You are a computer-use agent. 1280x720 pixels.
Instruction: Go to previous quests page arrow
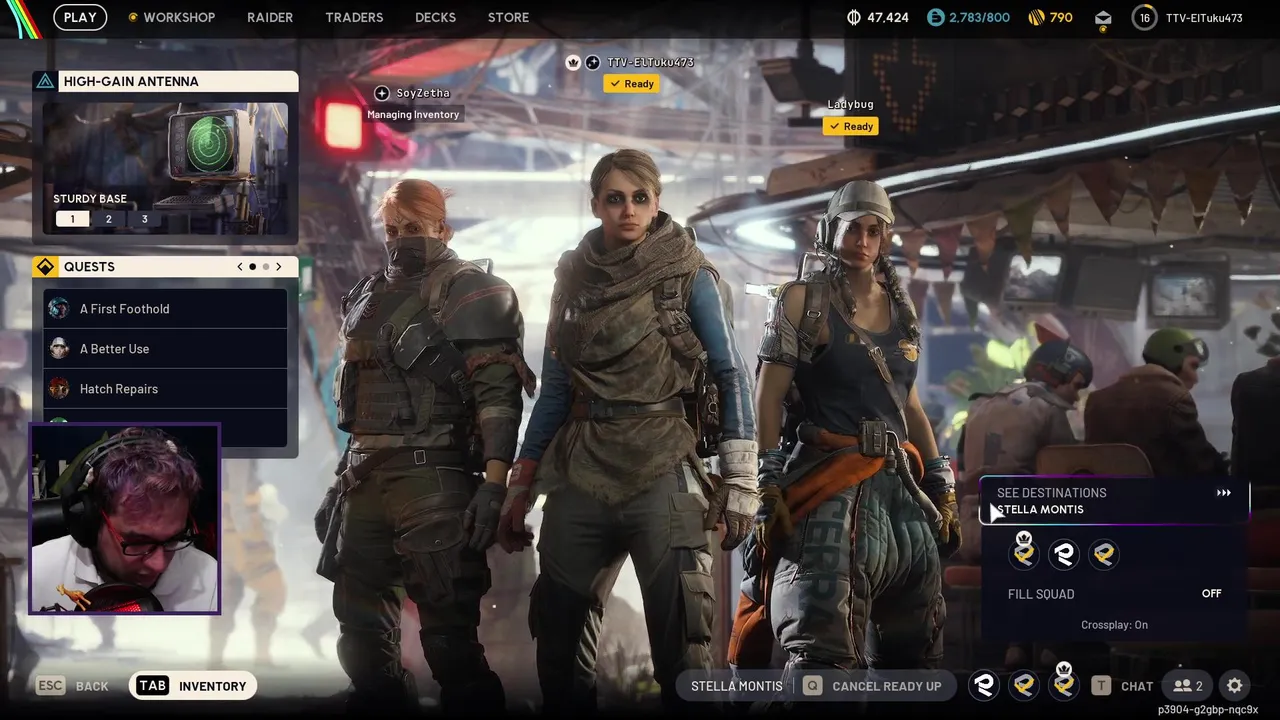click(240, 267)
